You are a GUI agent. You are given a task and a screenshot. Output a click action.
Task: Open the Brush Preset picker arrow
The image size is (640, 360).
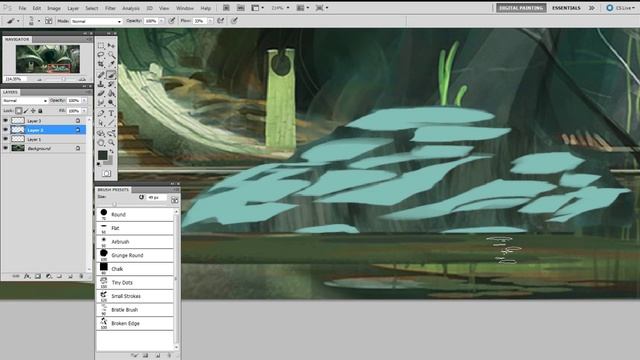coord(39,21)
